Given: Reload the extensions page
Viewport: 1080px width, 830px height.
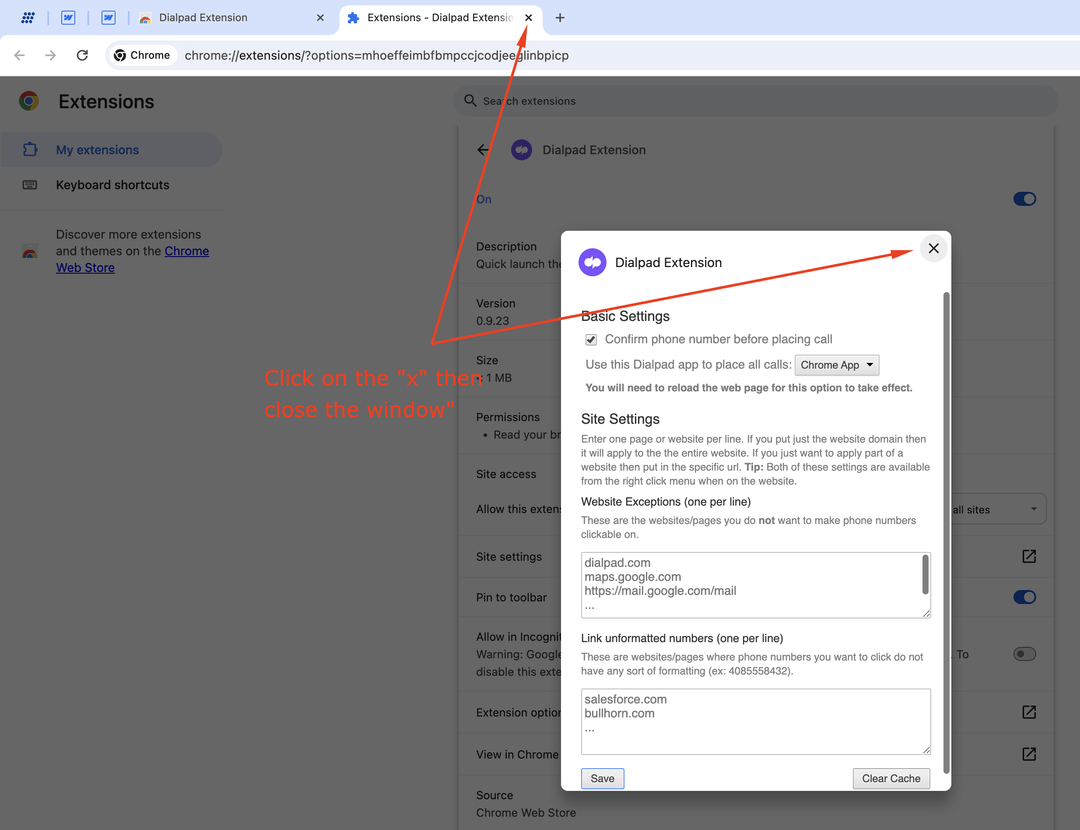Looking at the screenshot, I should tap(82, 55).
